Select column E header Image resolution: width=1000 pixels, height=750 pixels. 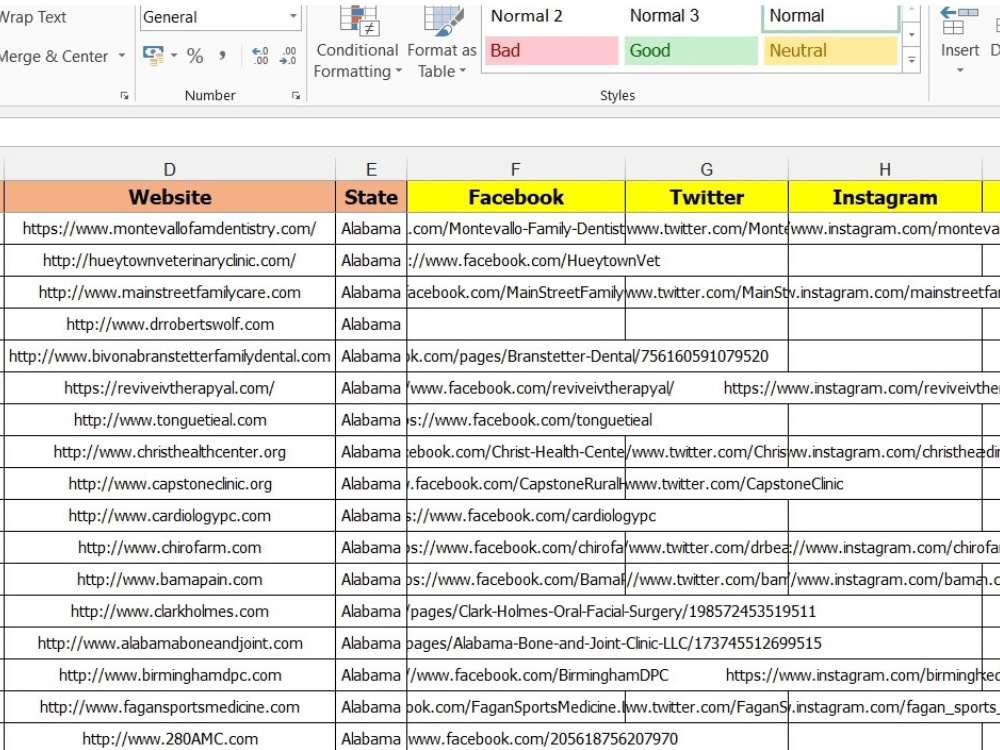coord(371,169)
